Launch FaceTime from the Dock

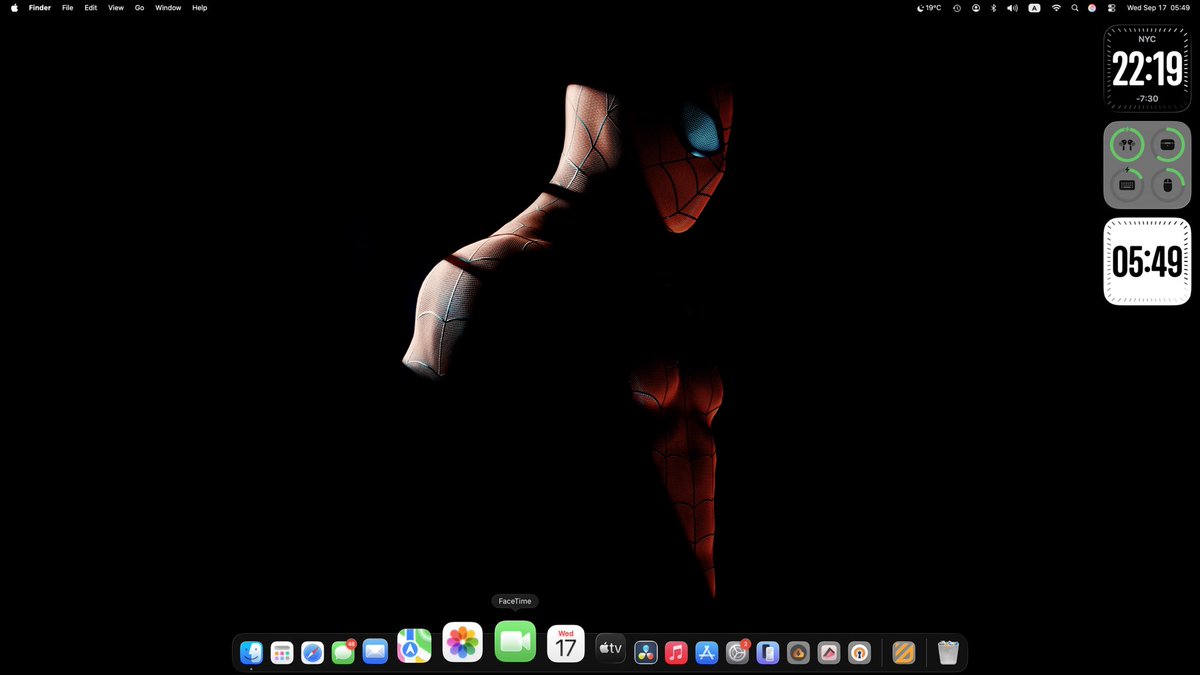(515, 641)
